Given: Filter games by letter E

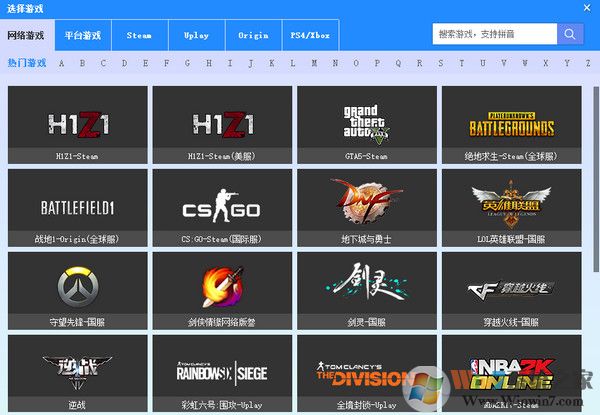Looking at the screenshot, I should (145, 63).
